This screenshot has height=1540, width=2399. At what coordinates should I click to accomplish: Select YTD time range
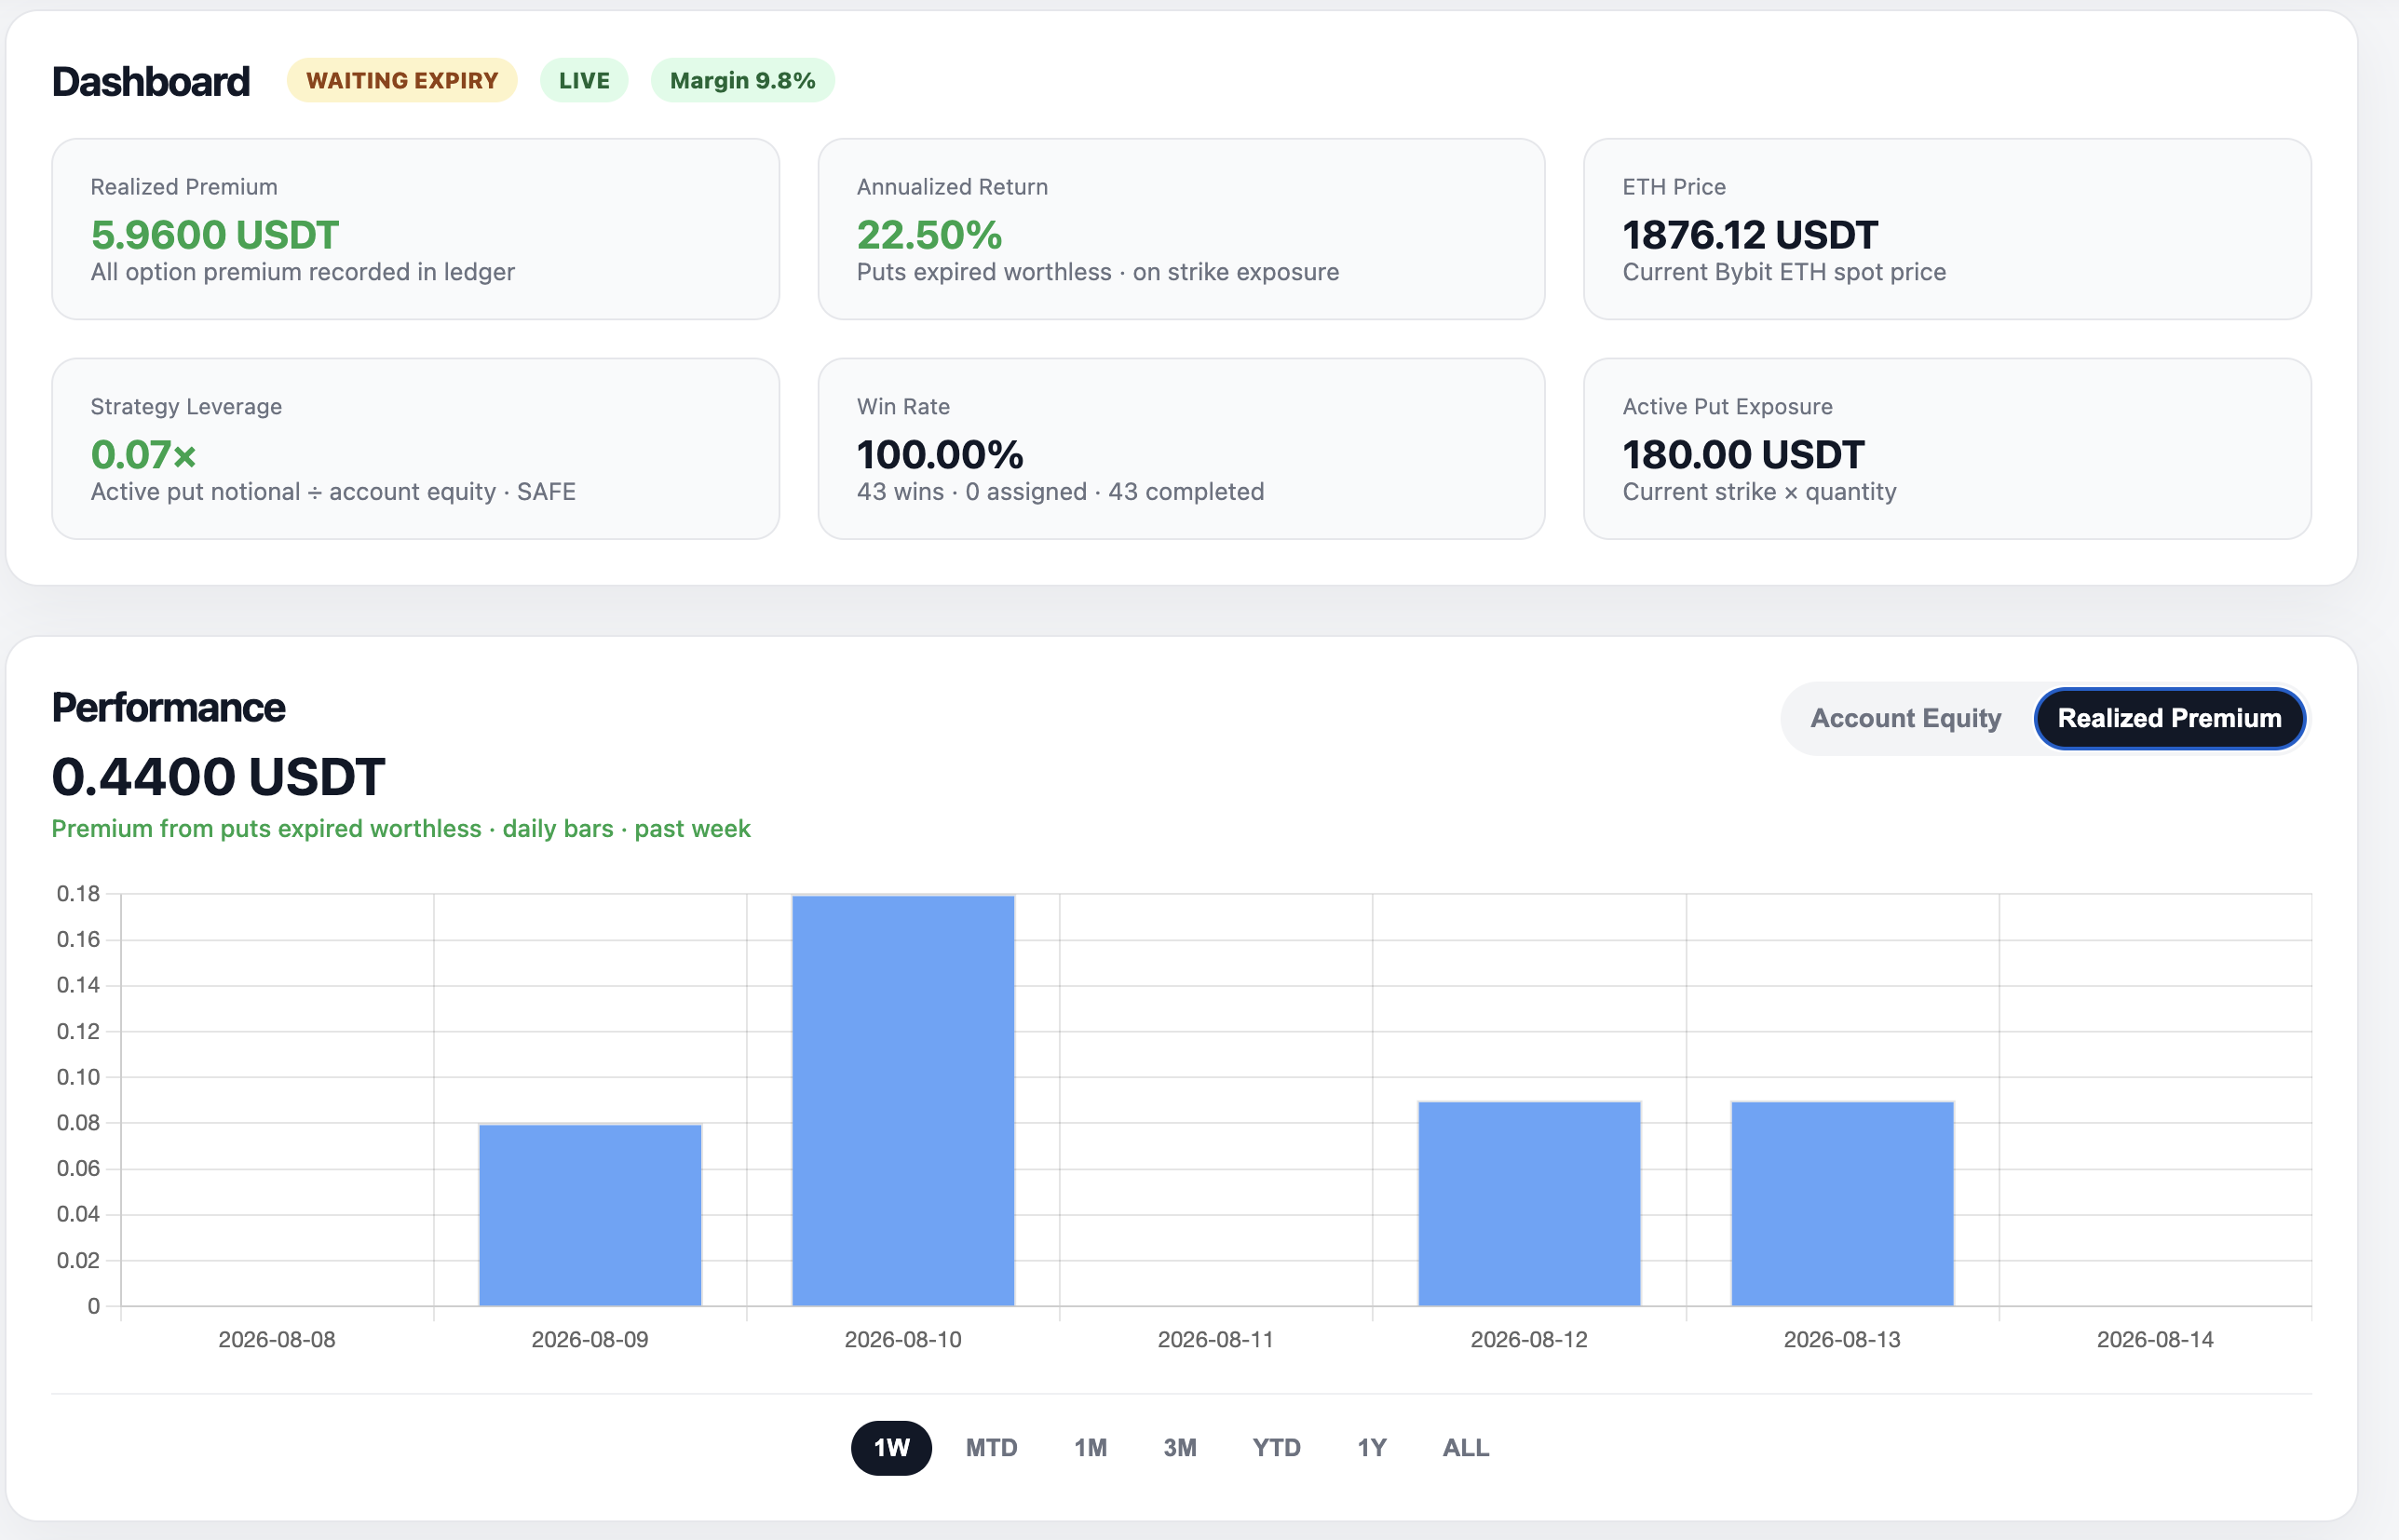1276,1447
